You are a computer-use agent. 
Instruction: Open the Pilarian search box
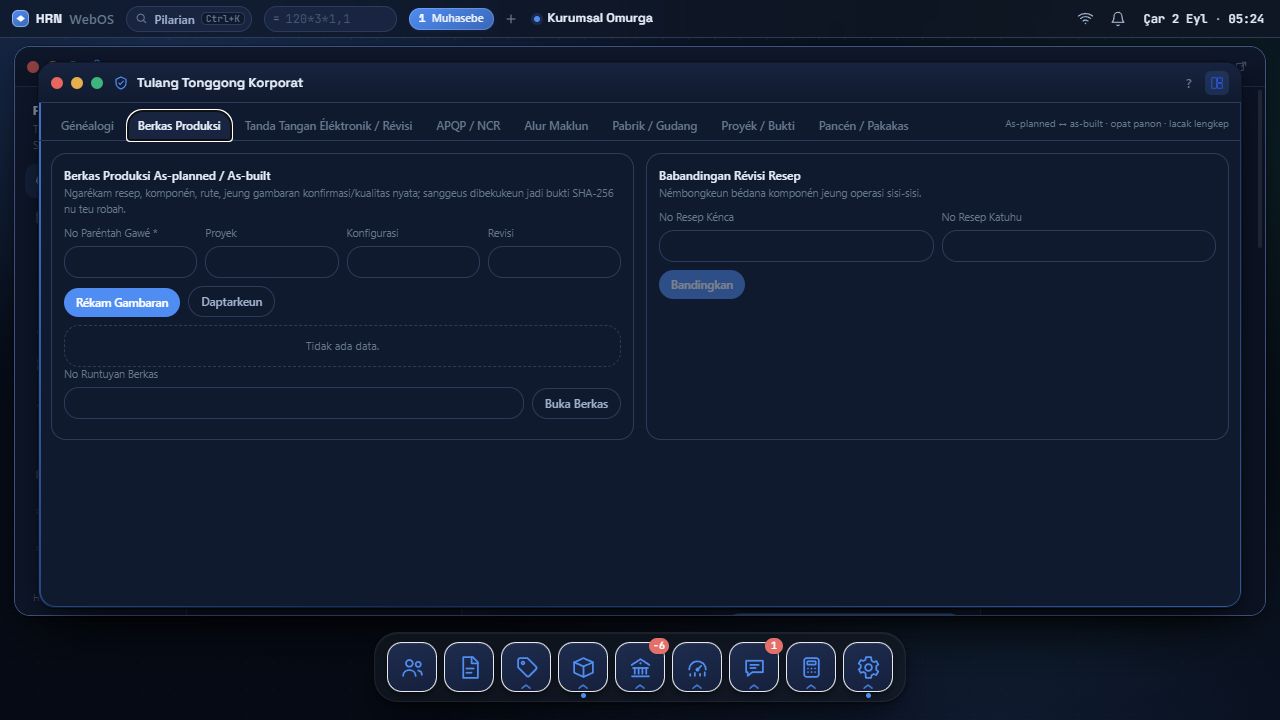coord(189,19)
